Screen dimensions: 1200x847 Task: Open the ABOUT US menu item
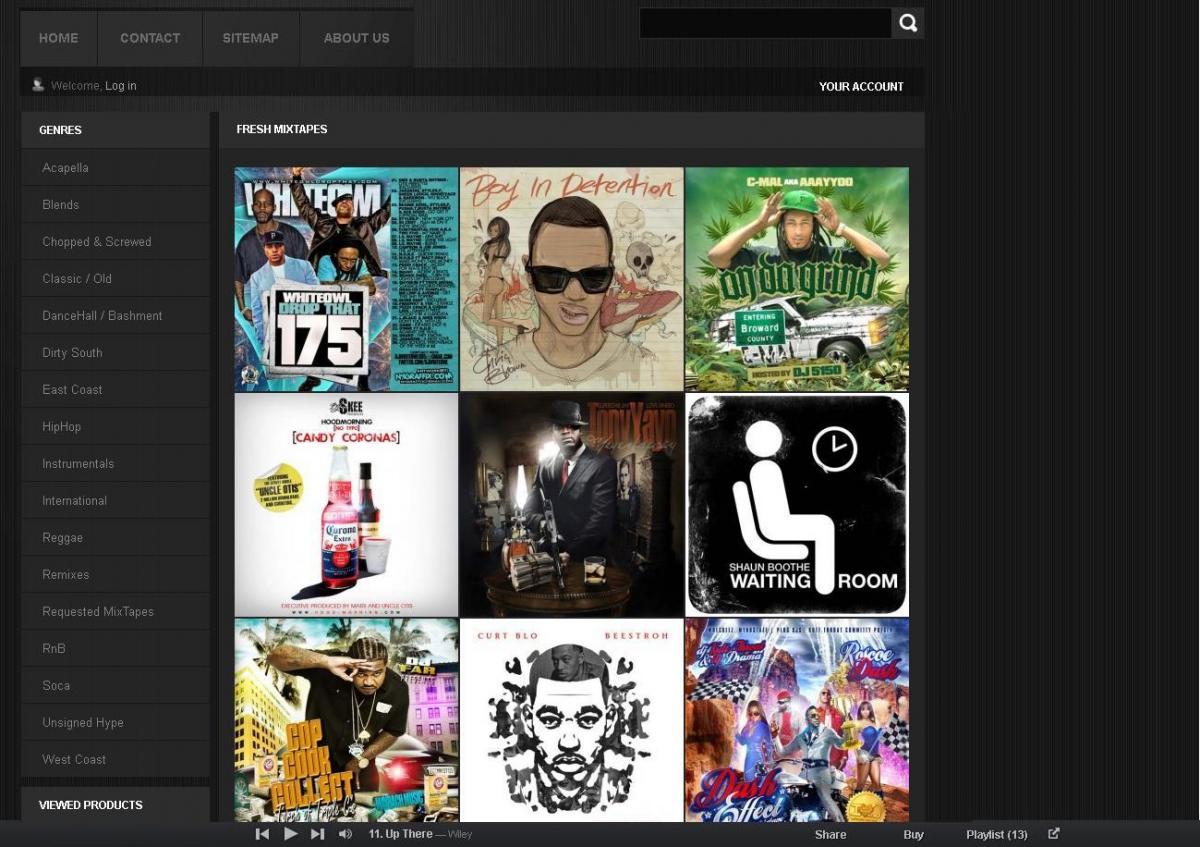(x=356, y=38)
